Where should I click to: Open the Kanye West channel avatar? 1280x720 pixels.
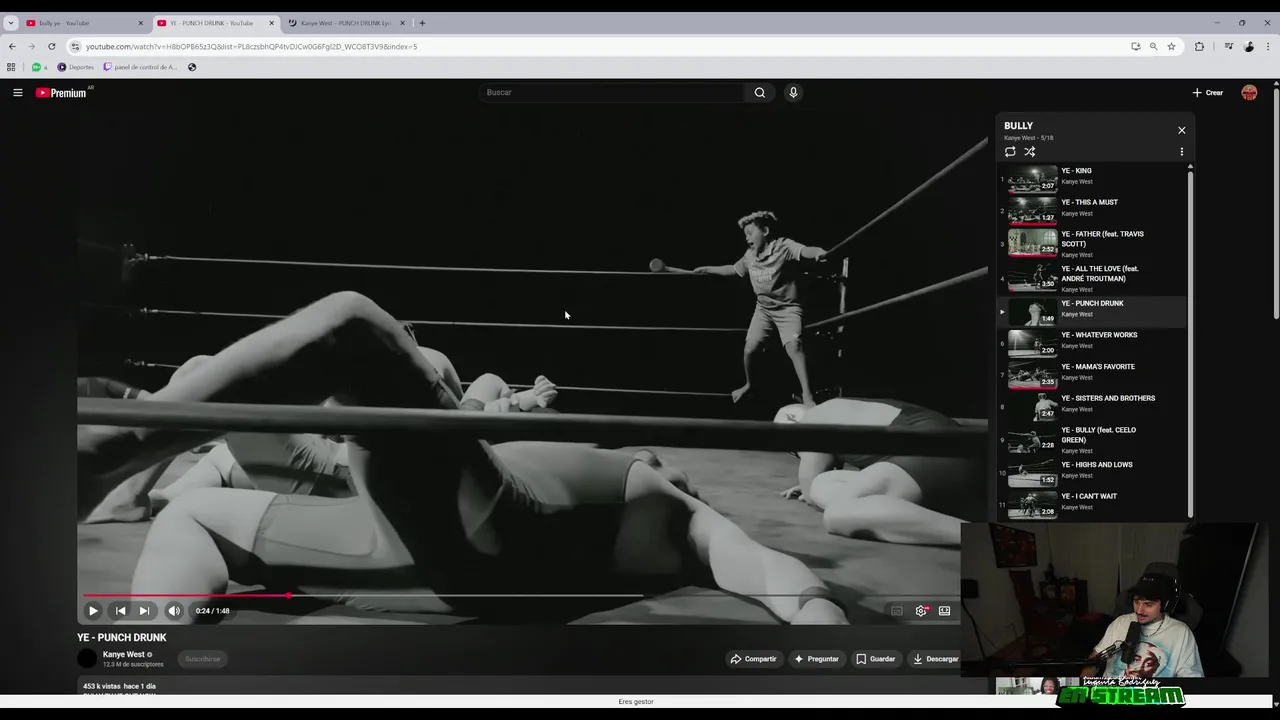(87, 658)
